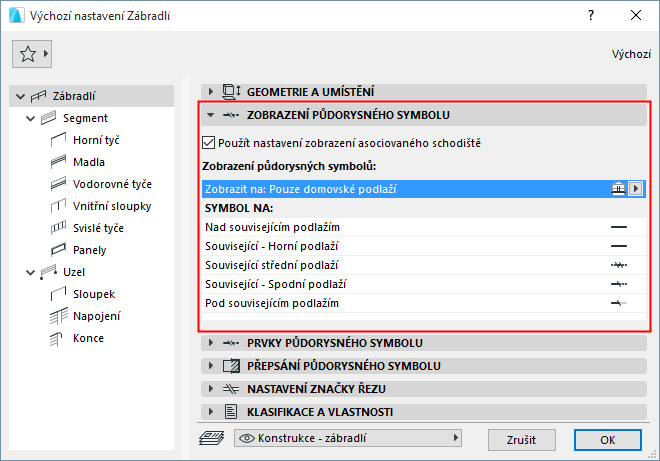Click symbol for Související - Spodní podlaží
This screenshot has height=461, width=660.
point(619,284)
